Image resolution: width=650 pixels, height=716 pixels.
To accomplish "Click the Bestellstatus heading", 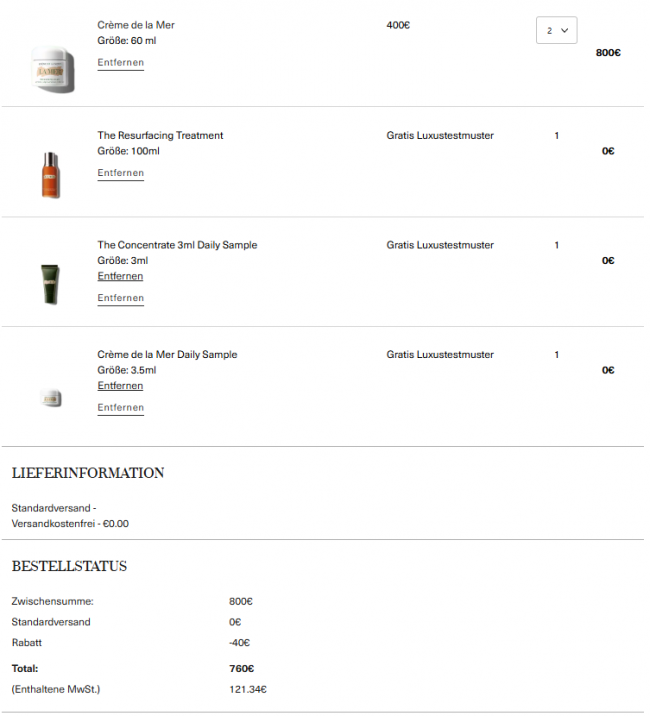I will point(69,566).
